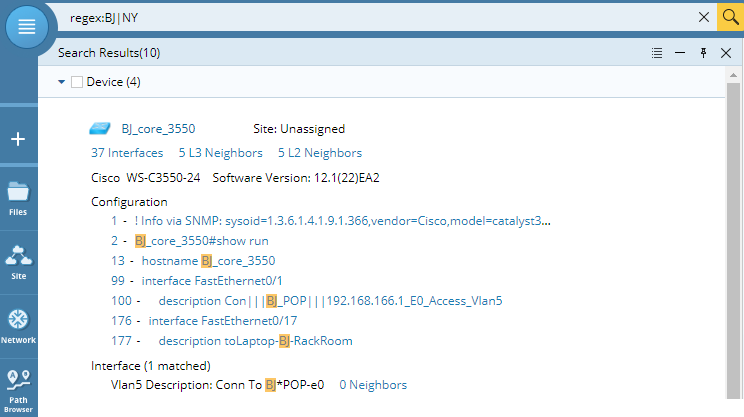Viewport: 744px width, 417px height.
Task: Collapse the Device (4) results group
Action: [61, 82]
